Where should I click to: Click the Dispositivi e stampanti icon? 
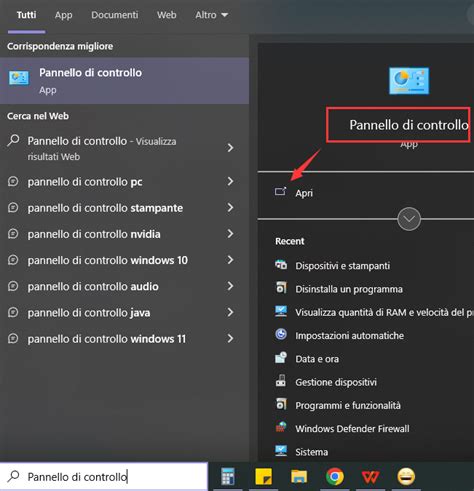tap(281, 265)
